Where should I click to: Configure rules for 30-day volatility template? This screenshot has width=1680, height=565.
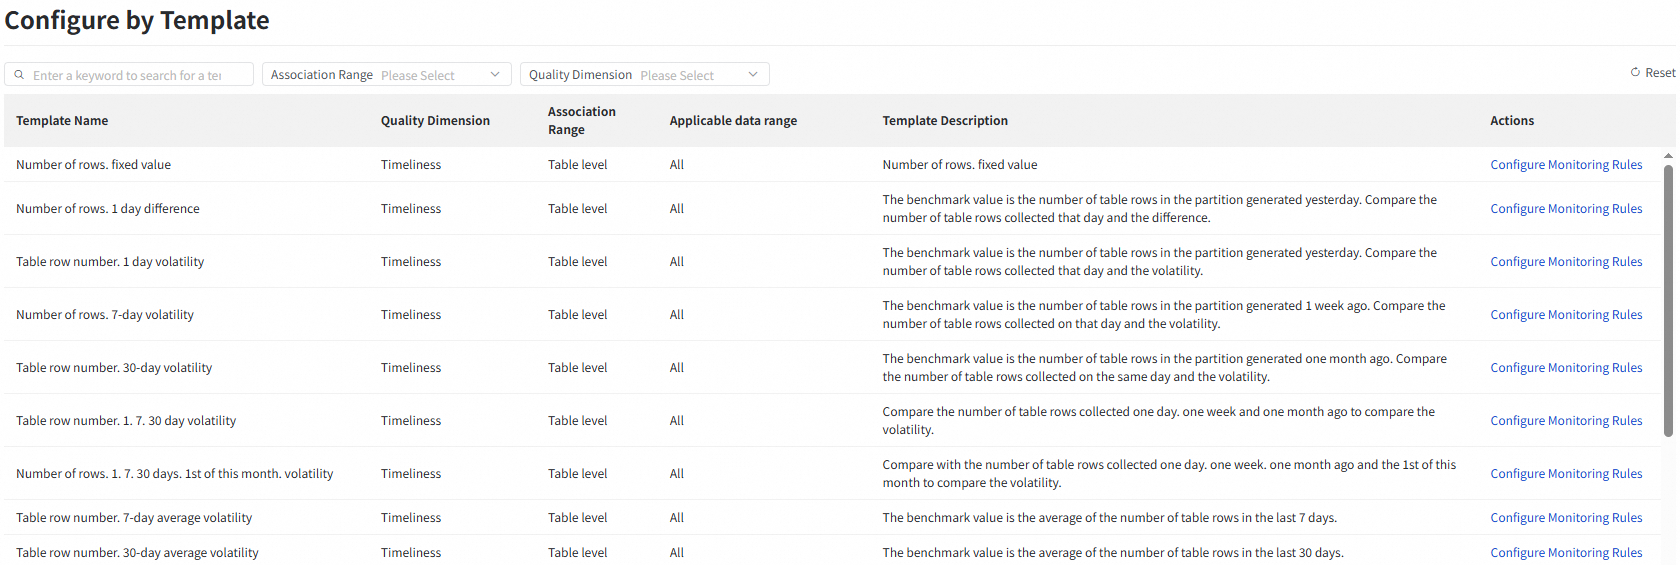(x=1565, y=368)
